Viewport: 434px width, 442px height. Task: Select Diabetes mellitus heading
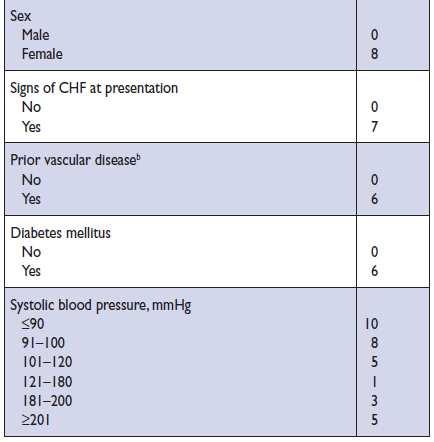click(x=60, y=233)
